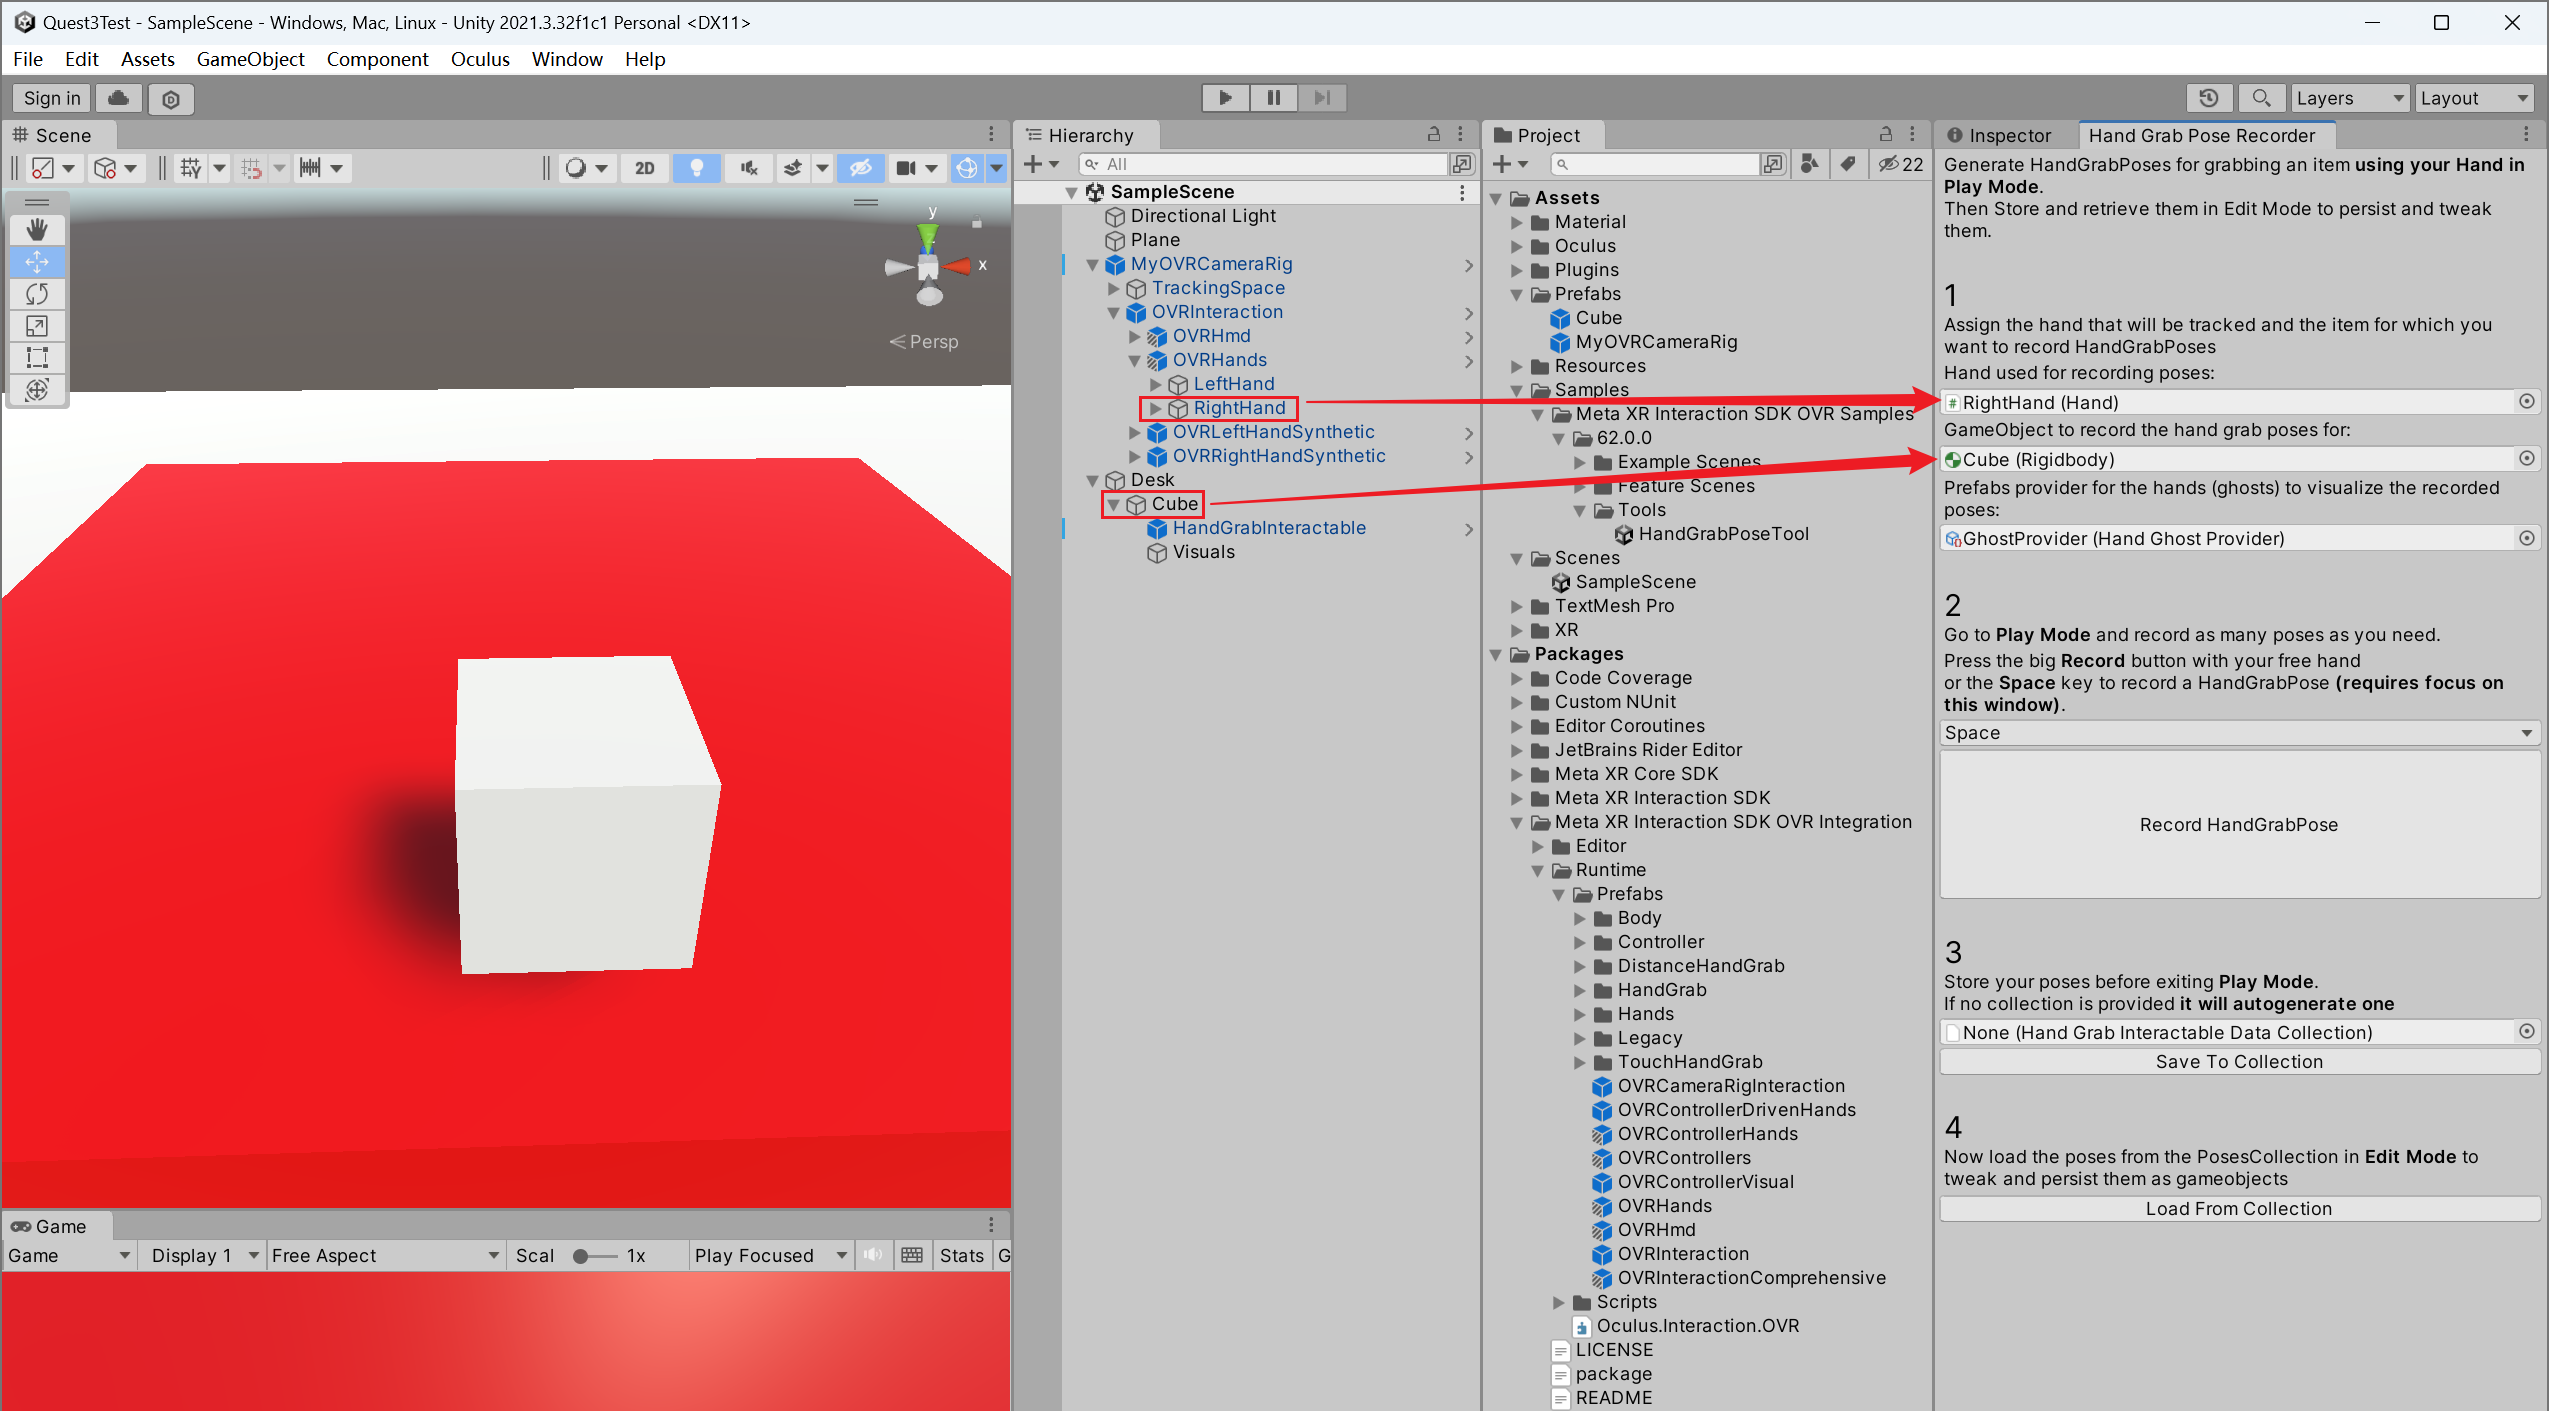Open the Project create plus menu
2549x1411 pixels.
[x=1509, y=164]
